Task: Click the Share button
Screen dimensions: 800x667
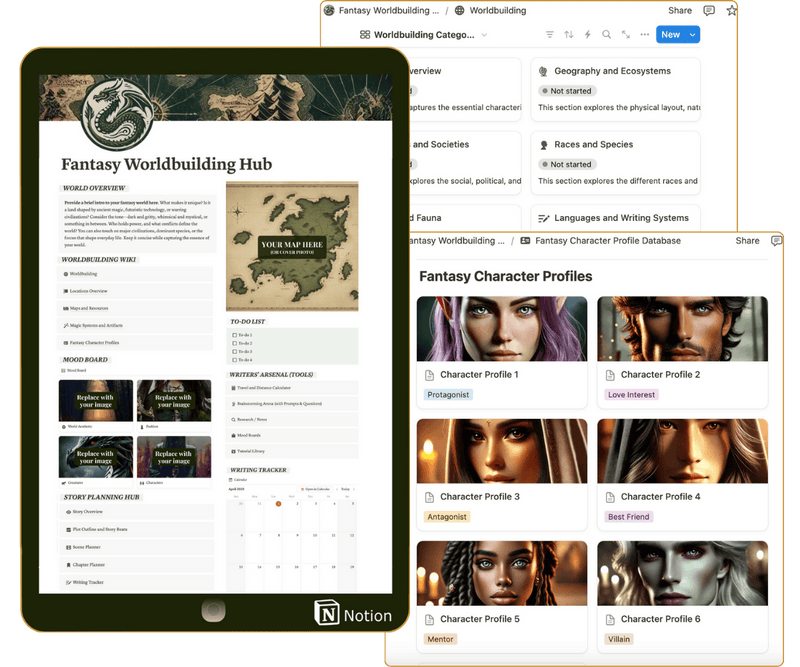Action: tap(680, 10)
